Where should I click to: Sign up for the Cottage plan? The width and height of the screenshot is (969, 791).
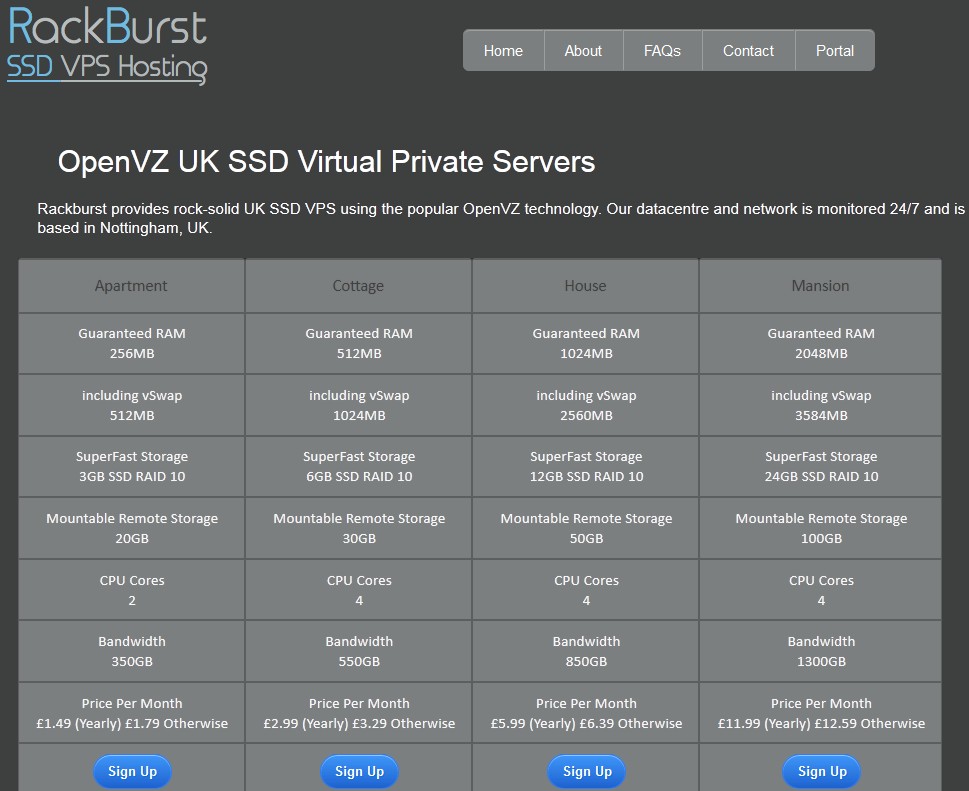(359, 771)
